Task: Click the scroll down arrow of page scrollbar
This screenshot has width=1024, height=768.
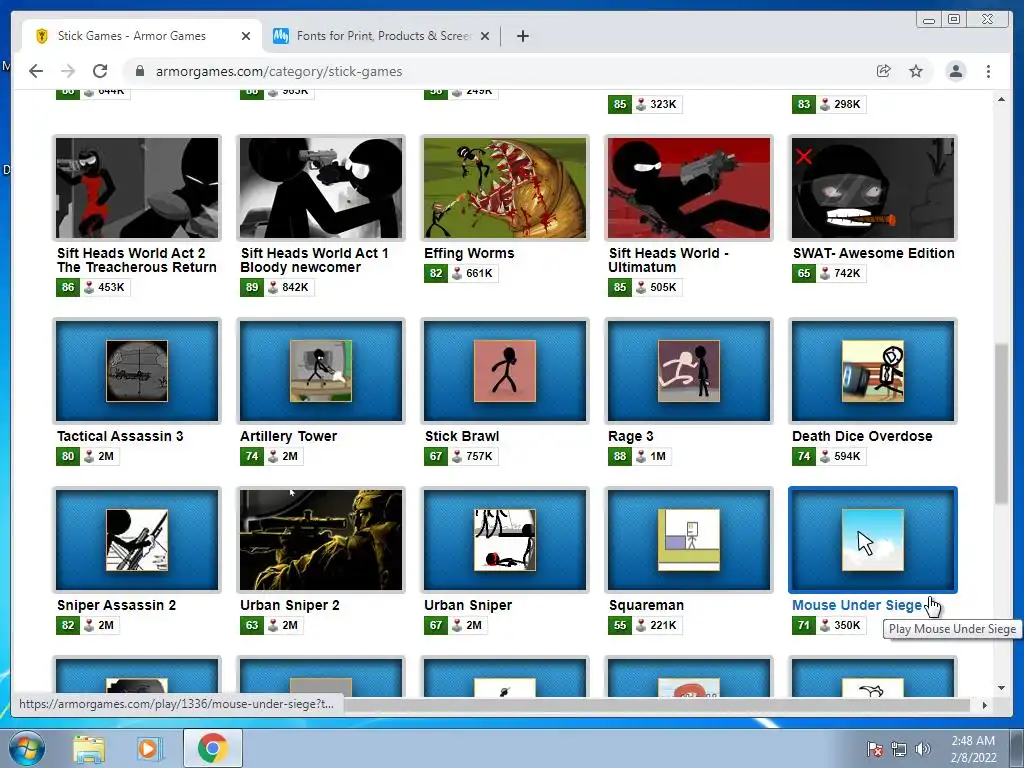Action: [1001, 688]
